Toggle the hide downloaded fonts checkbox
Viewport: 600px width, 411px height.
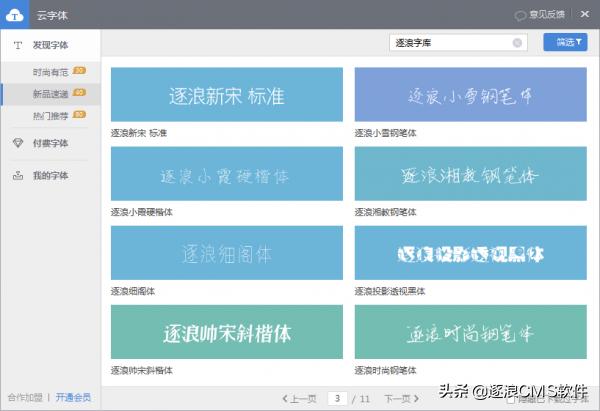[x=510, y=400]
